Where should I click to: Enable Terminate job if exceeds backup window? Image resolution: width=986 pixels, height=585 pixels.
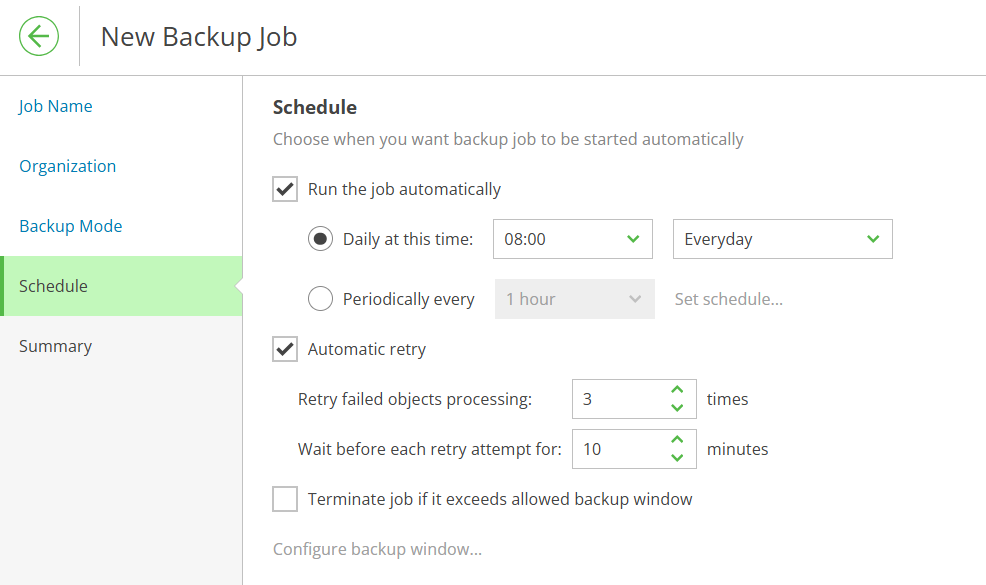point(285,499)
